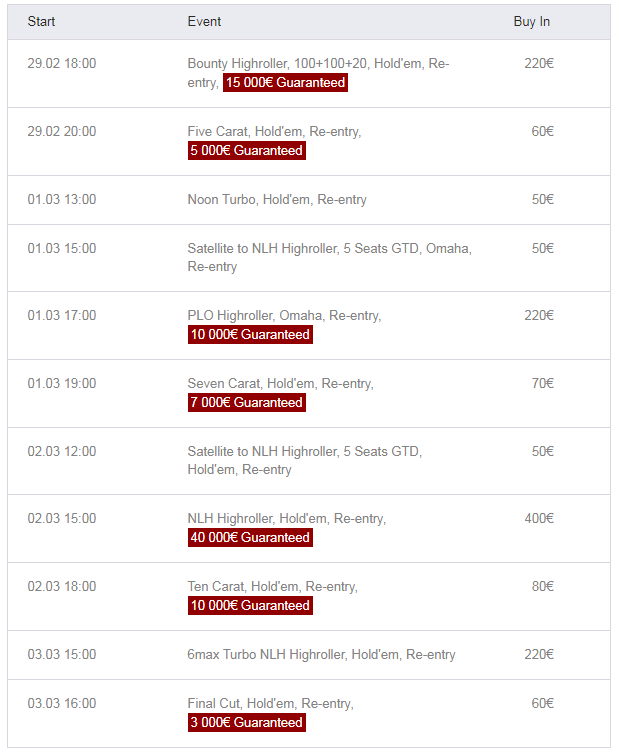The height and width of the screenshot is (754, 619).
Task: Click the Buy In column header
Action: coord(531,22)
